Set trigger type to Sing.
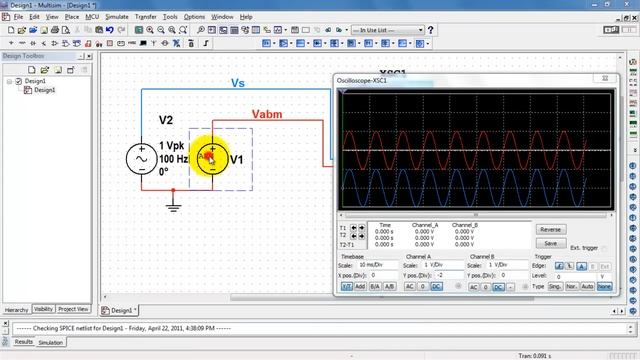Viewport: 640px width, 360px height. pyautogui.click(x=555, y=287)
